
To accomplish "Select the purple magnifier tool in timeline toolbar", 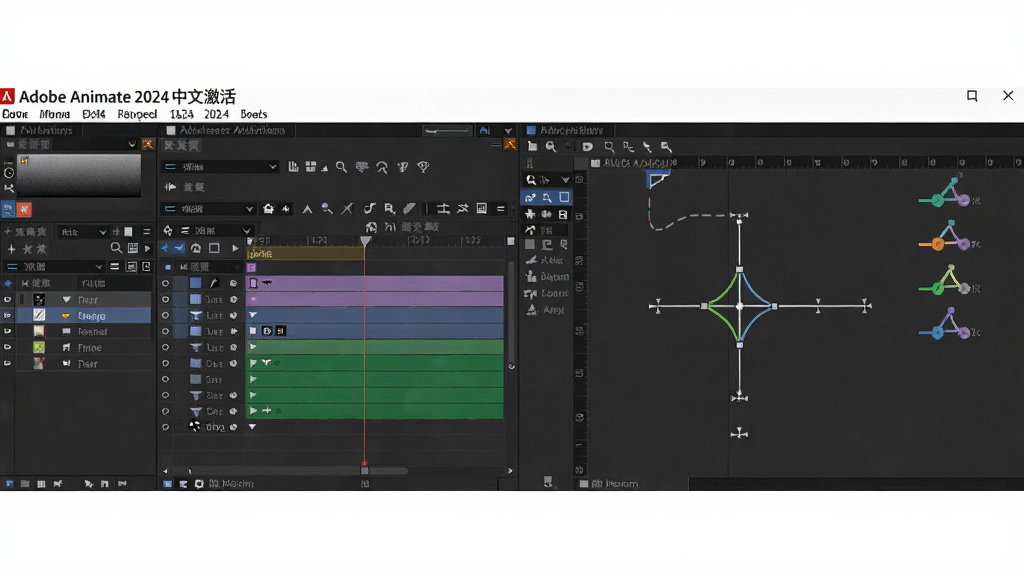I will pyautogui.click(x=327, y=209).
